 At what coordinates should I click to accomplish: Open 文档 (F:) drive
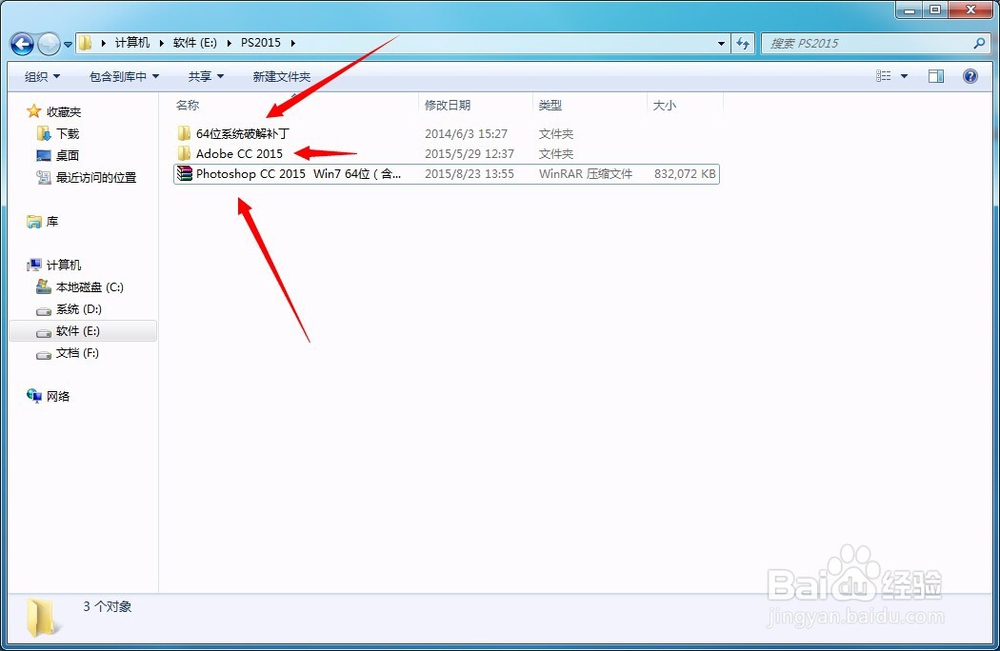(77, 353)
